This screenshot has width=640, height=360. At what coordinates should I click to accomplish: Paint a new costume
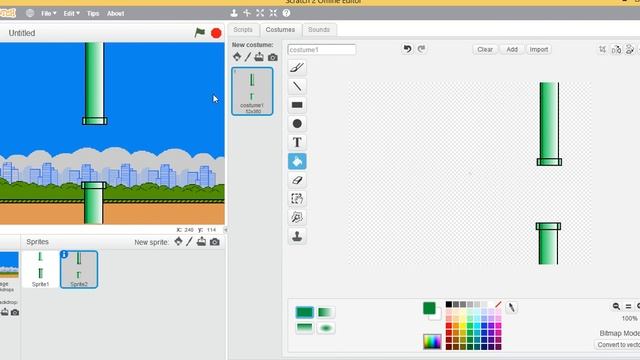(x=248, y=57)
